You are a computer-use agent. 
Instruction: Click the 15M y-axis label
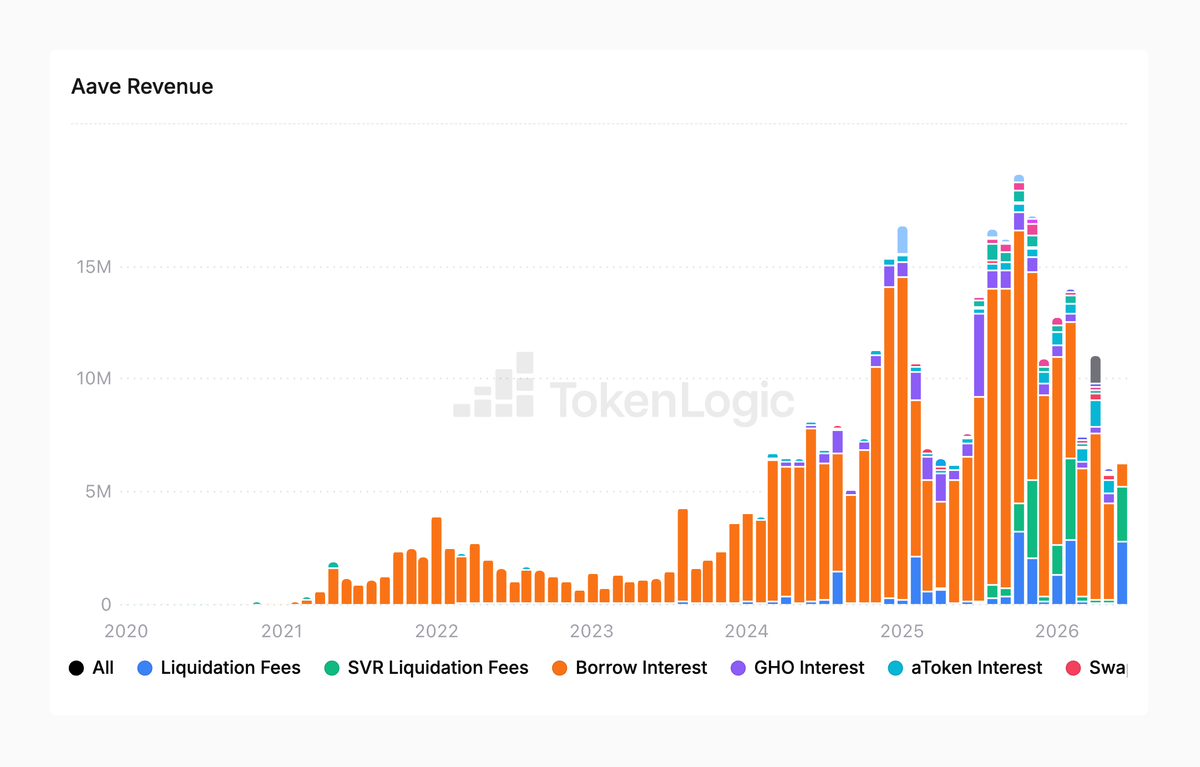coord(92,267)
